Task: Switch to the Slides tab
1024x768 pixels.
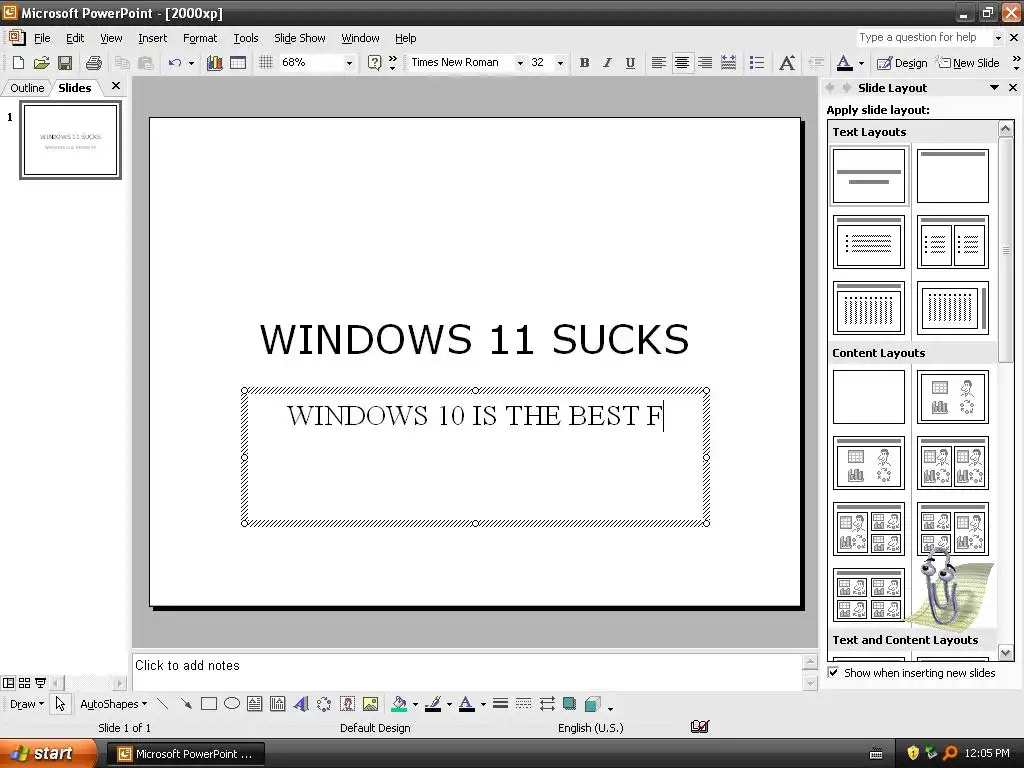Action: pyautogui.click(x=74, y=88)
